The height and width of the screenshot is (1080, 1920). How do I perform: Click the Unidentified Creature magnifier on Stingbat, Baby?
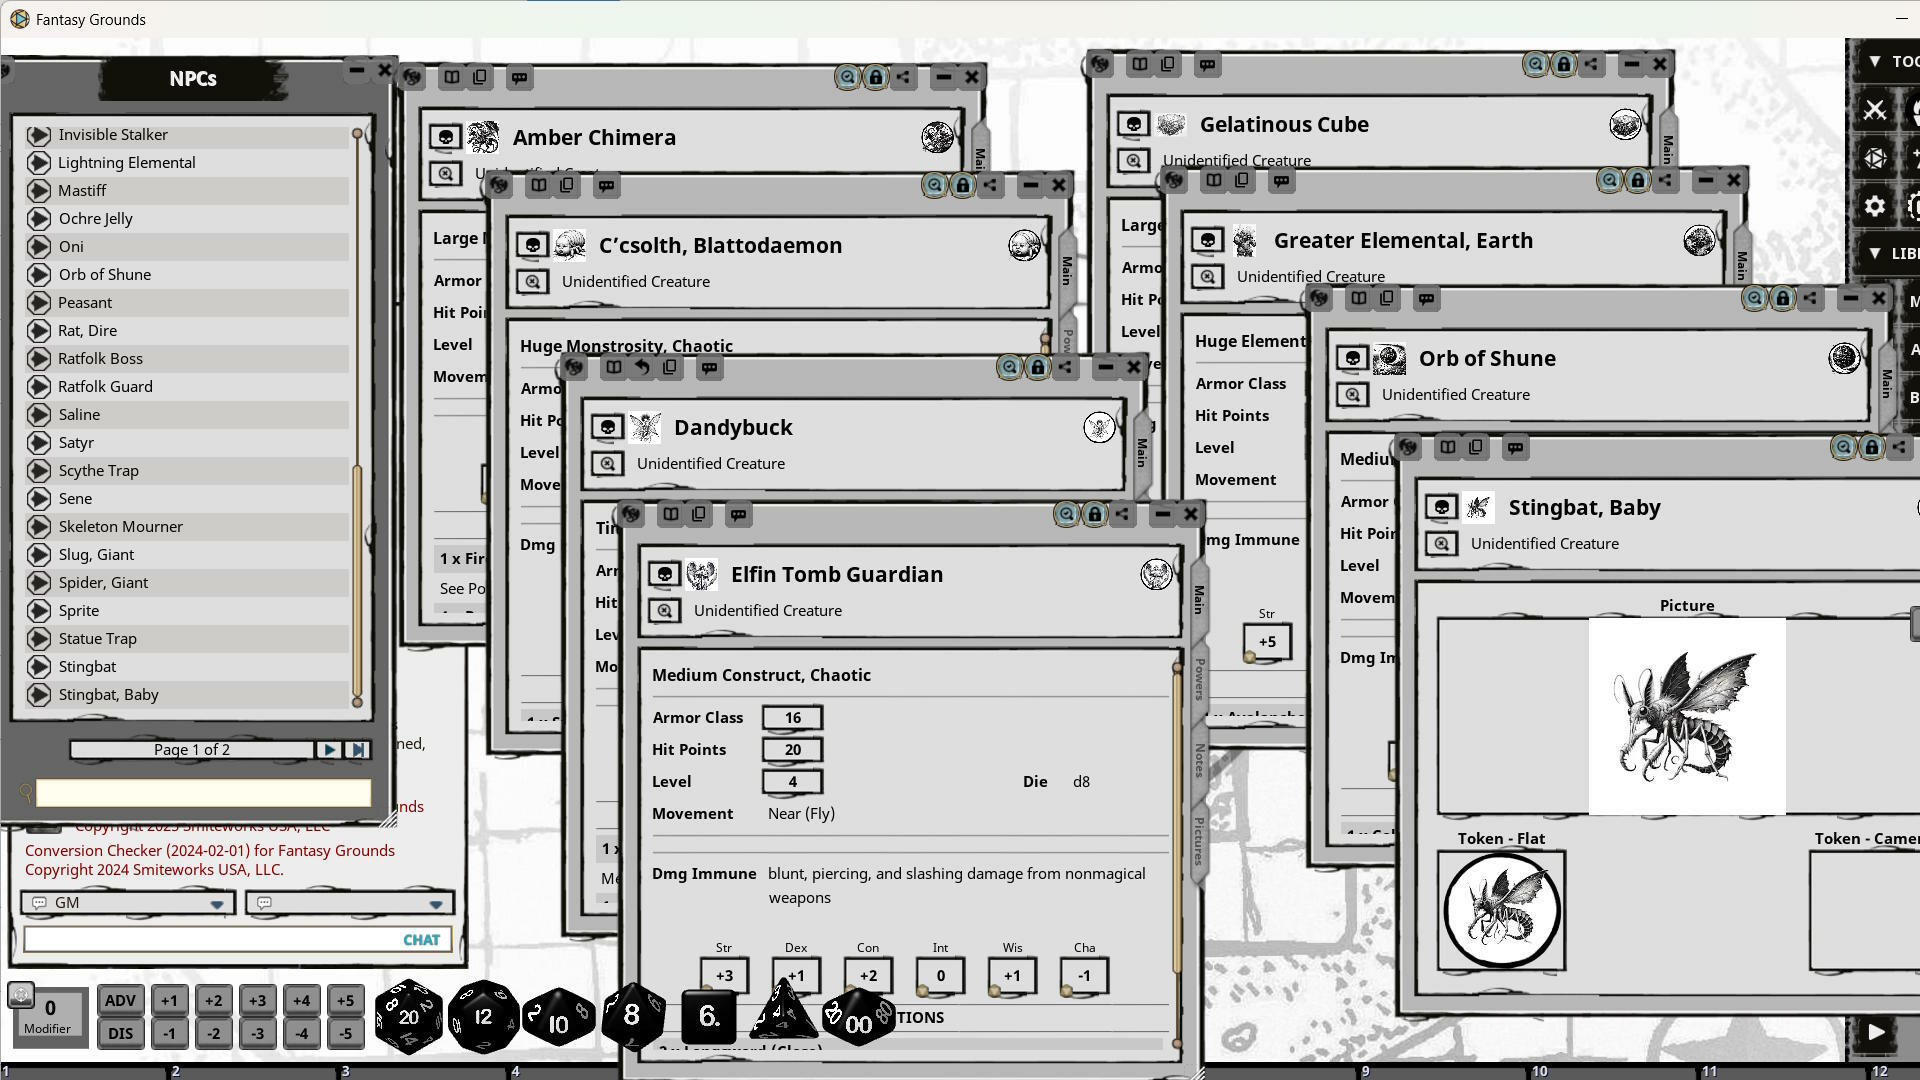[x=1441, y=543]
